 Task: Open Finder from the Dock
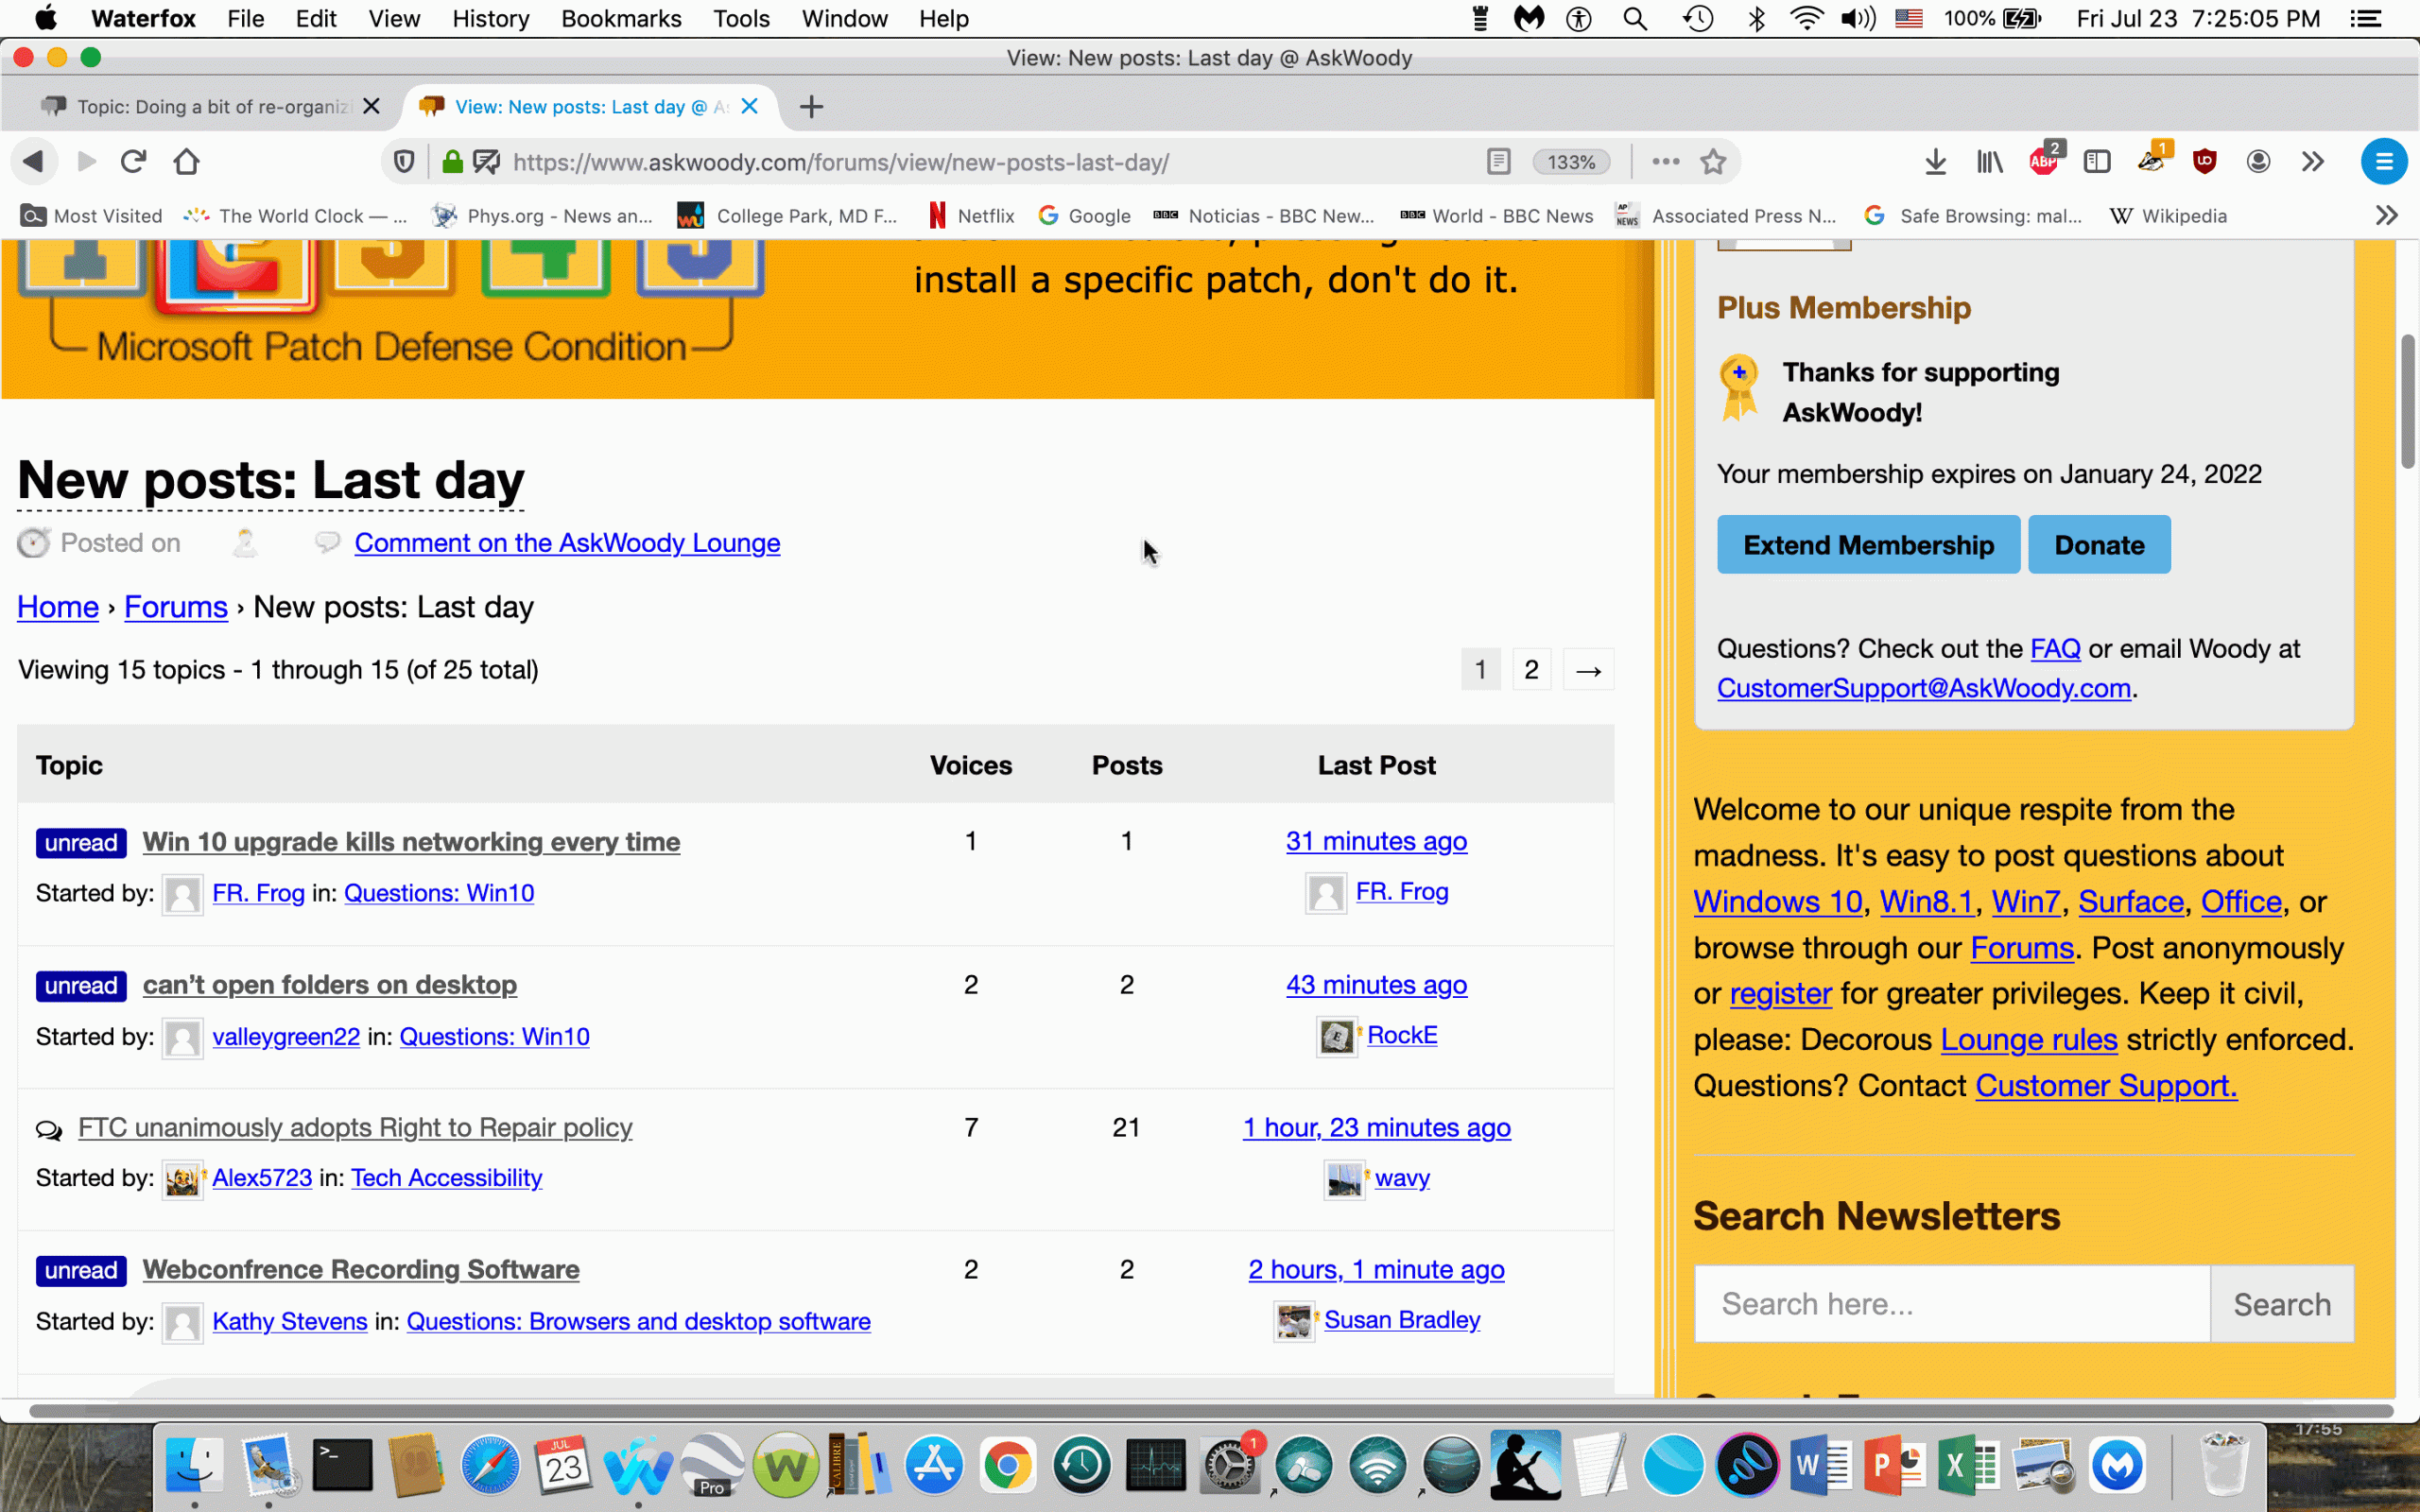pos(194,1466)
